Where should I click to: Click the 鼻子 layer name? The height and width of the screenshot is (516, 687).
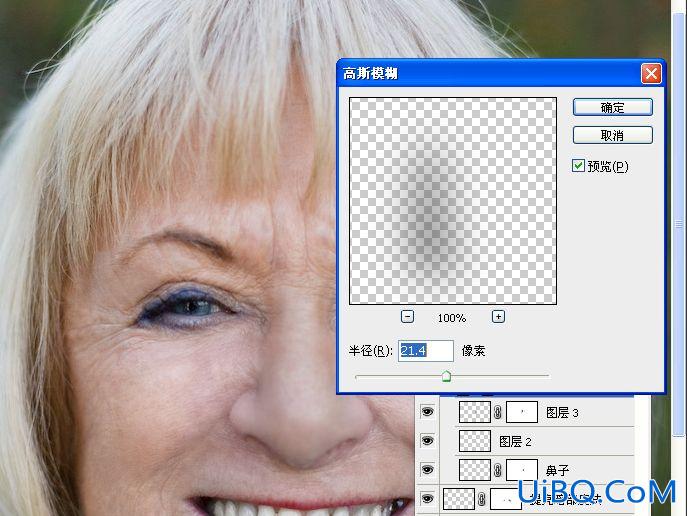click(x=557, y=470)
